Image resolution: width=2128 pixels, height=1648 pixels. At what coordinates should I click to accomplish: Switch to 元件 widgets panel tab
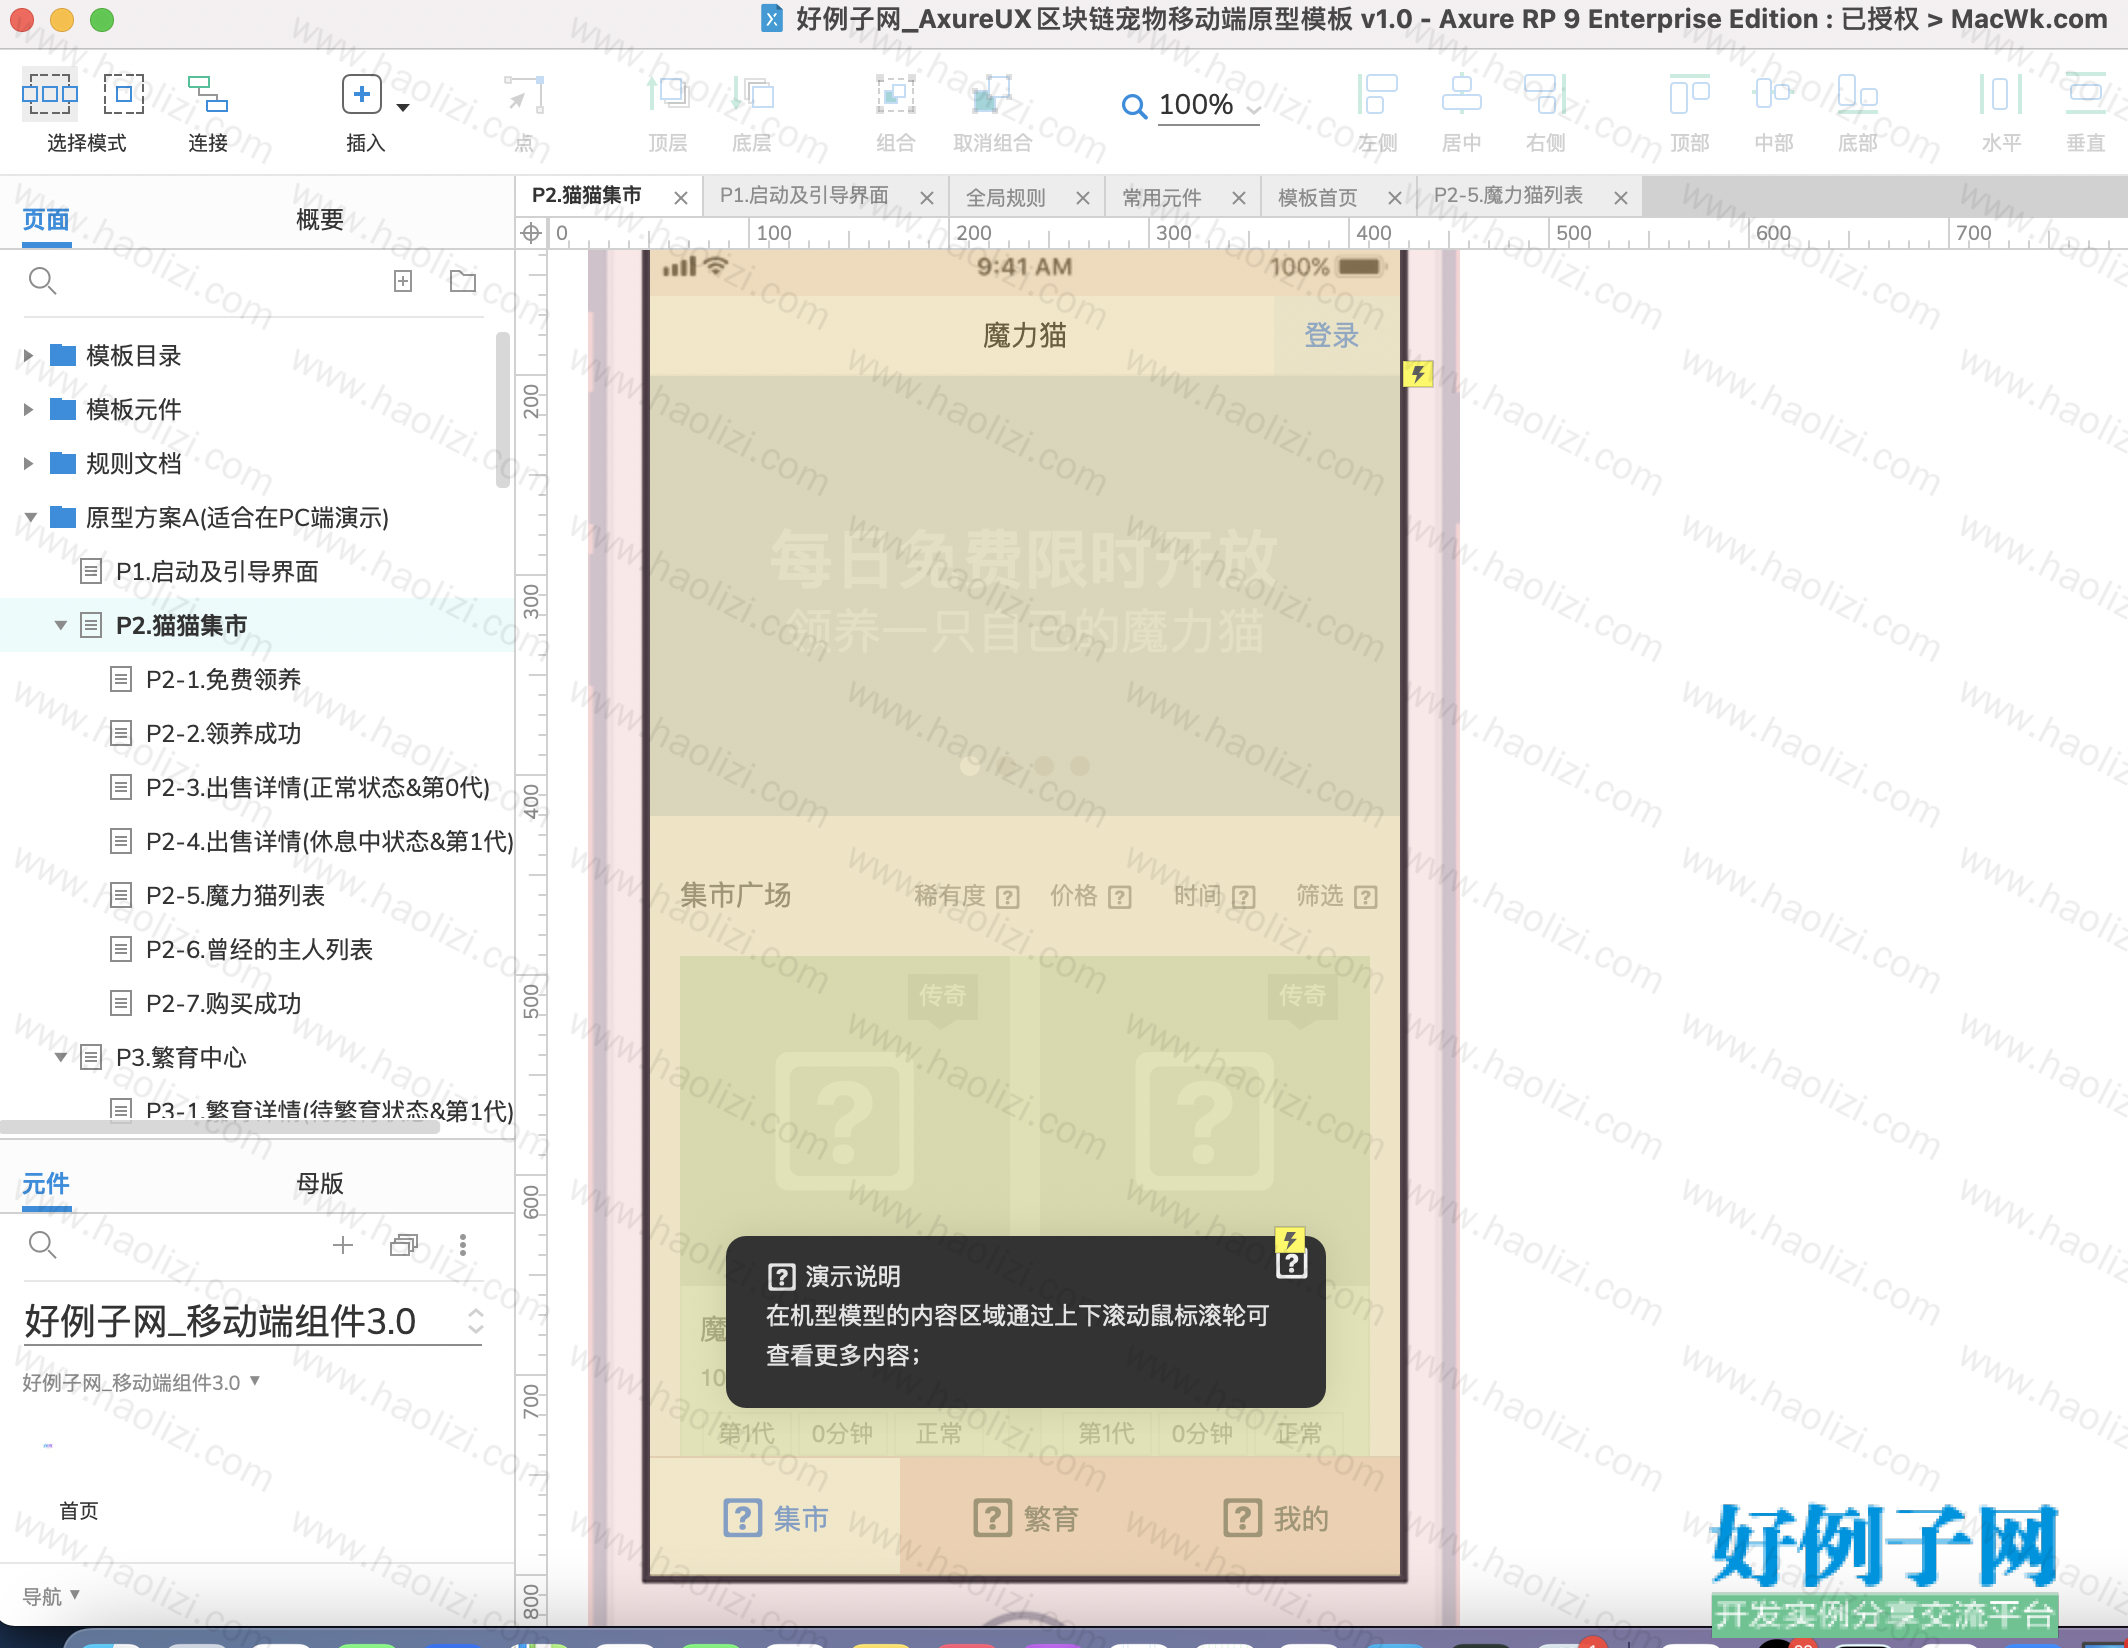click(x=46, y=1183)
